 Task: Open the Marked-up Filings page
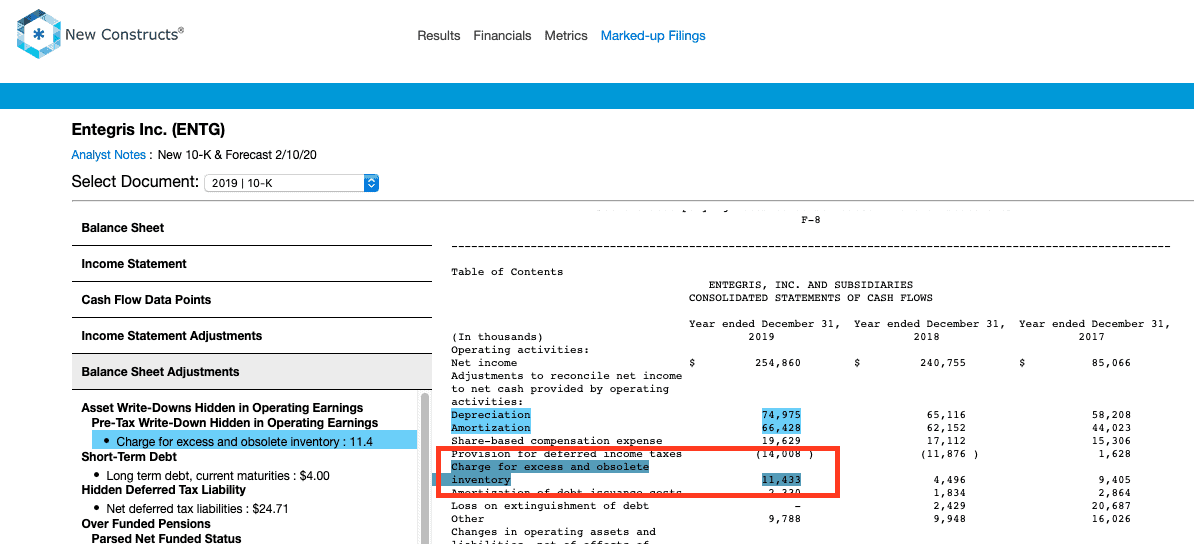653,36
